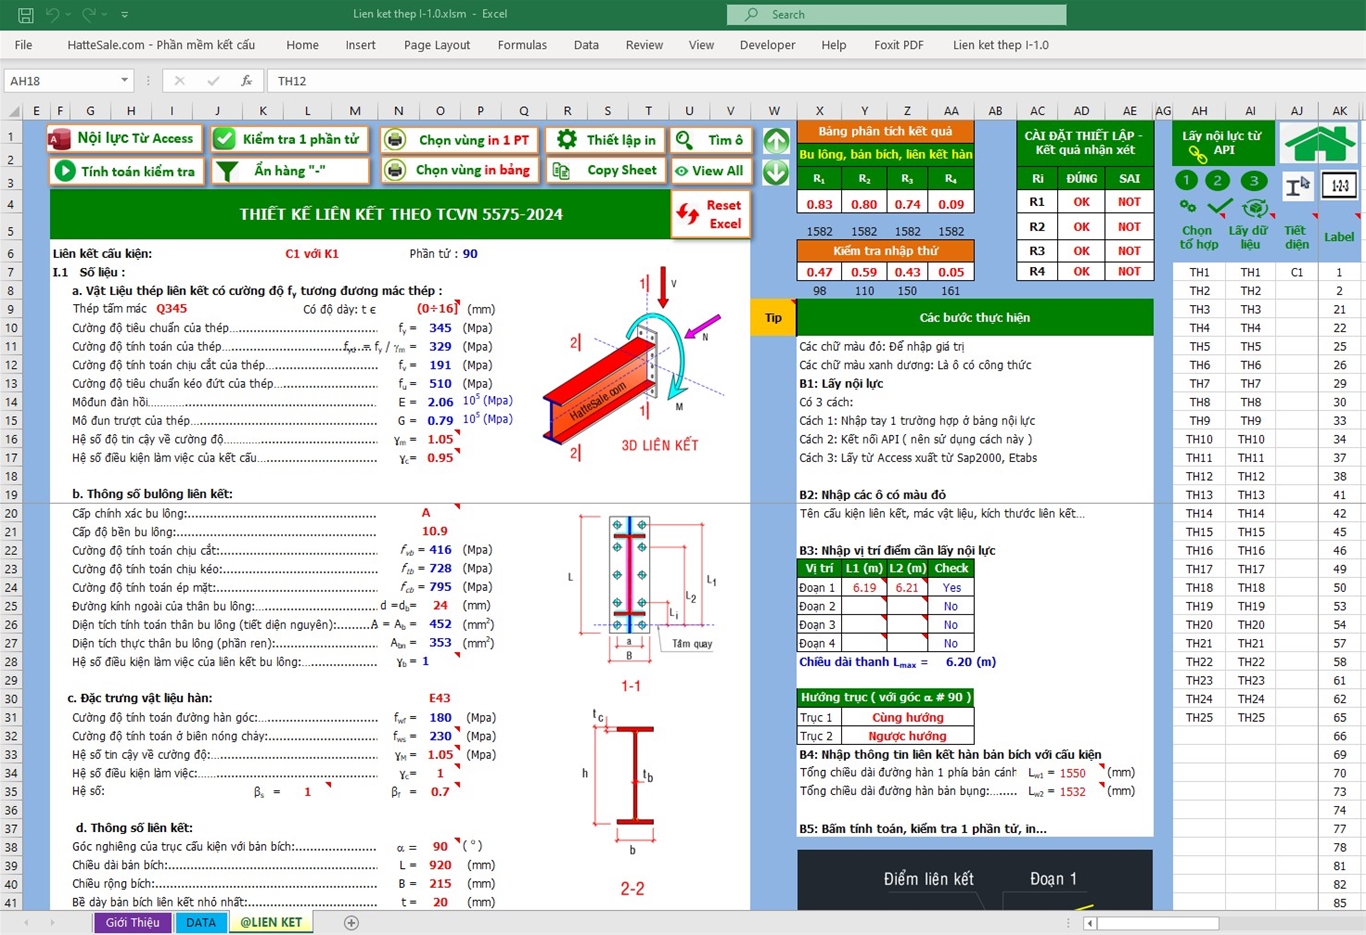Toggle View All eye button
Screen dimensions: 1366x935
click(710, 171)
